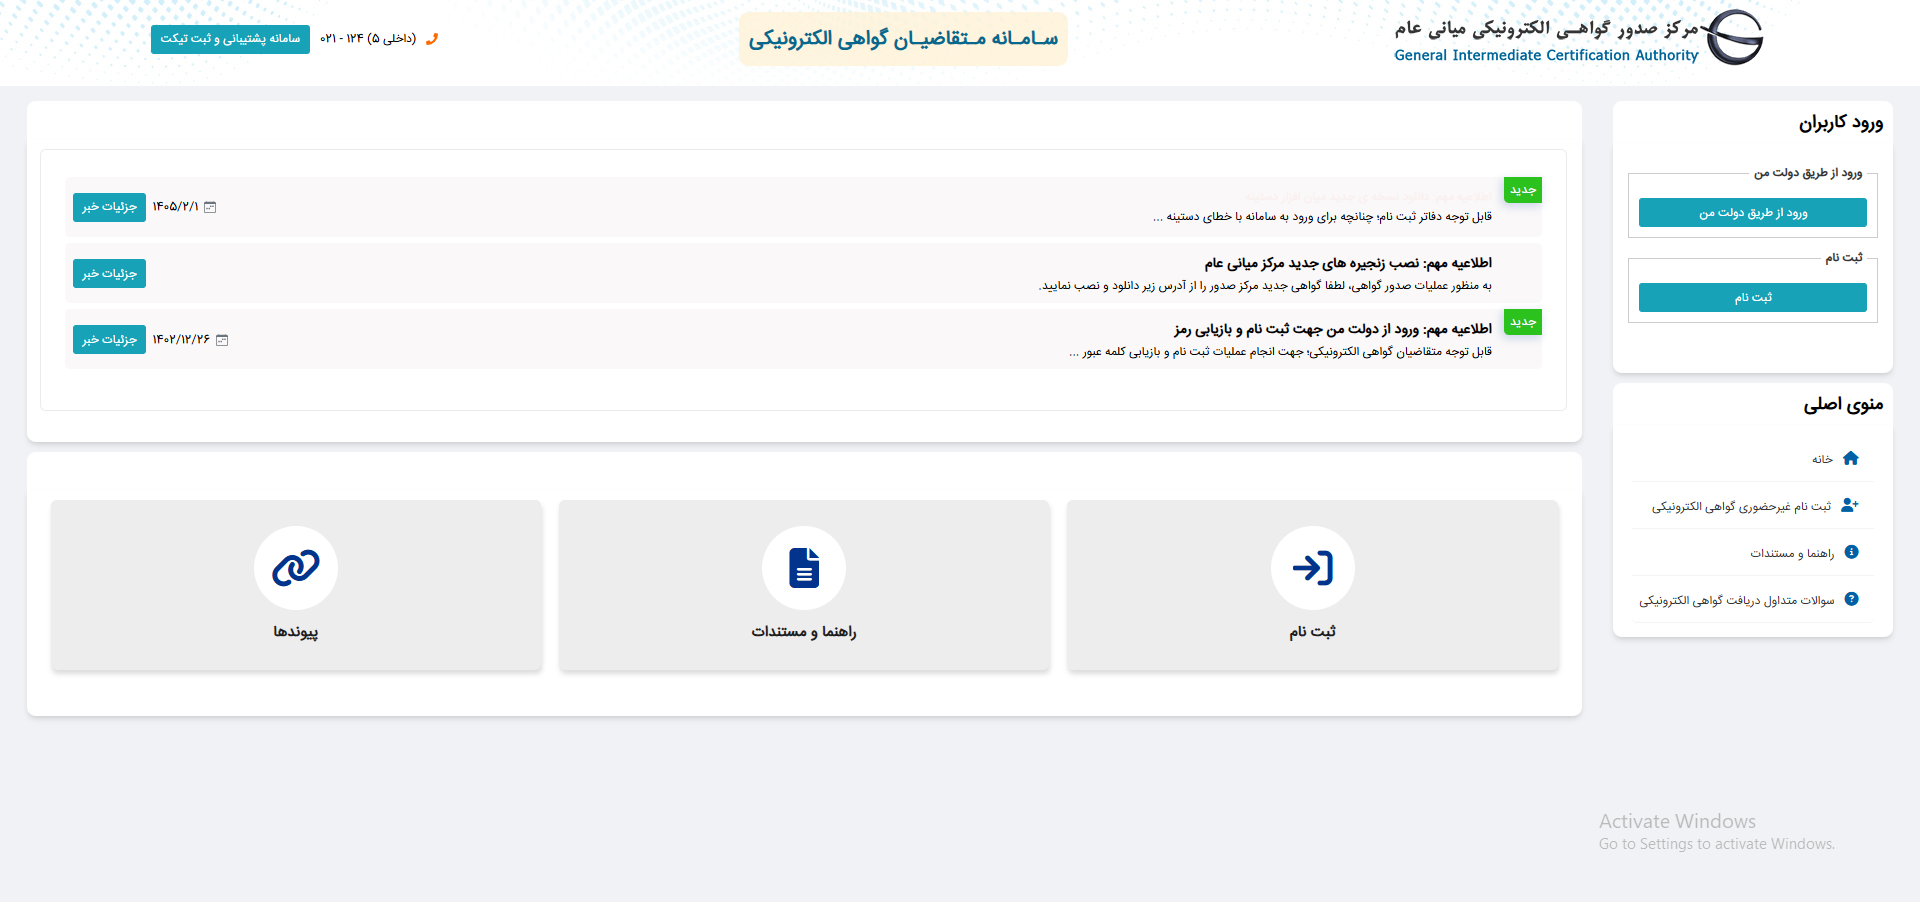The height and width of the screenshot is (902, 1920).
Task: Click the home icon in main menu
Action: 1851,458
